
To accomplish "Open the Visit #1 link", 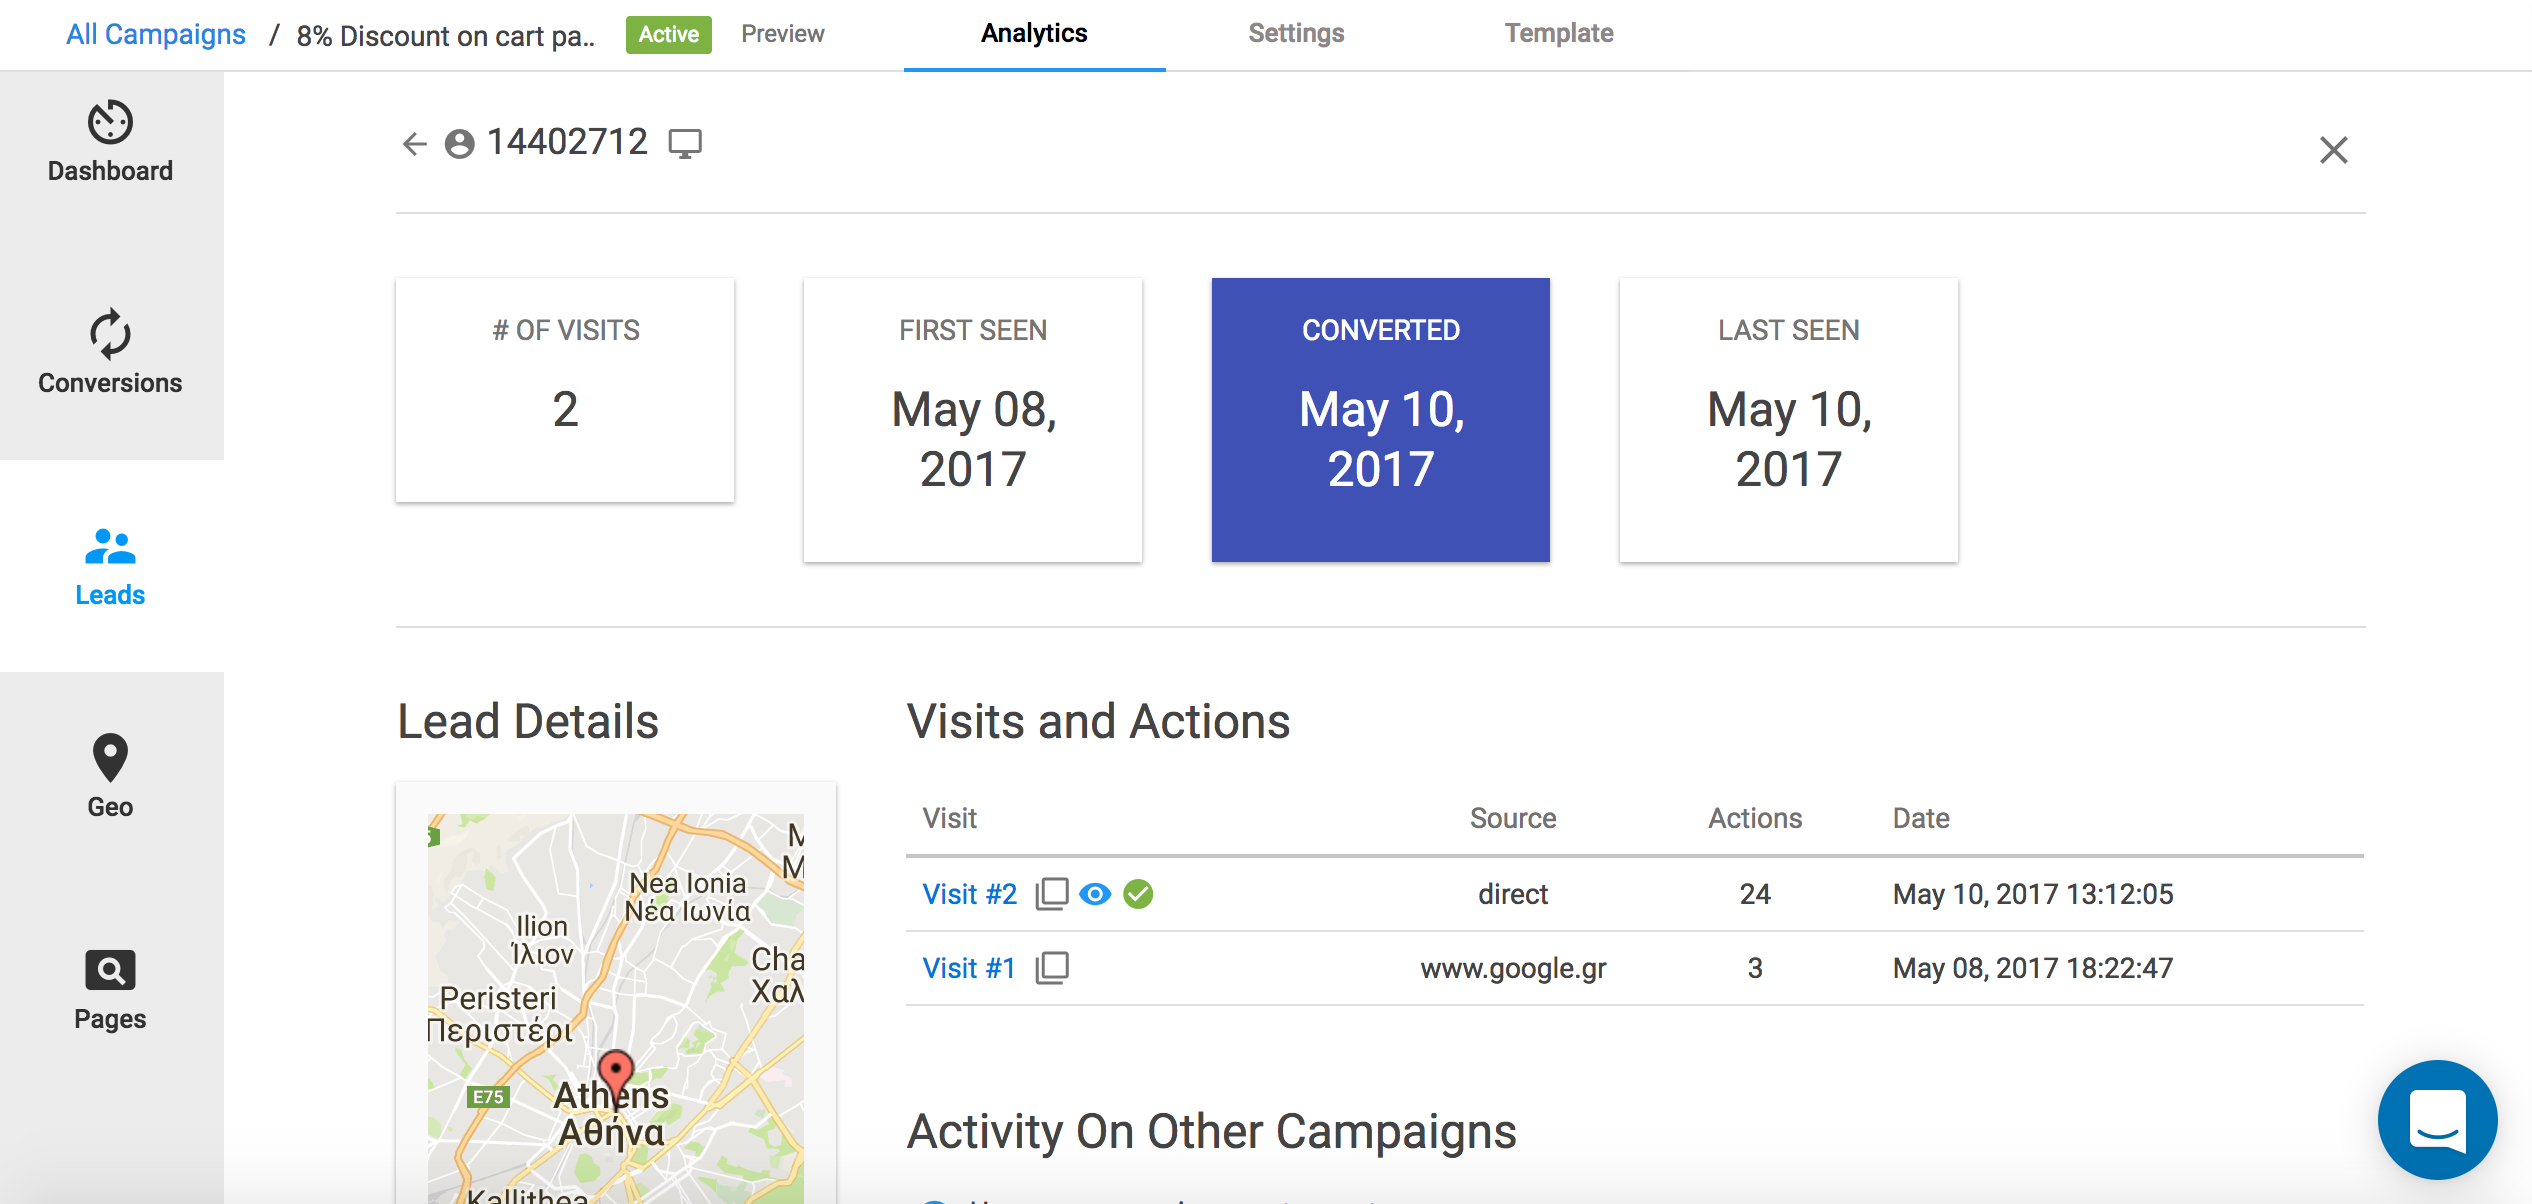I will [968, 968].
